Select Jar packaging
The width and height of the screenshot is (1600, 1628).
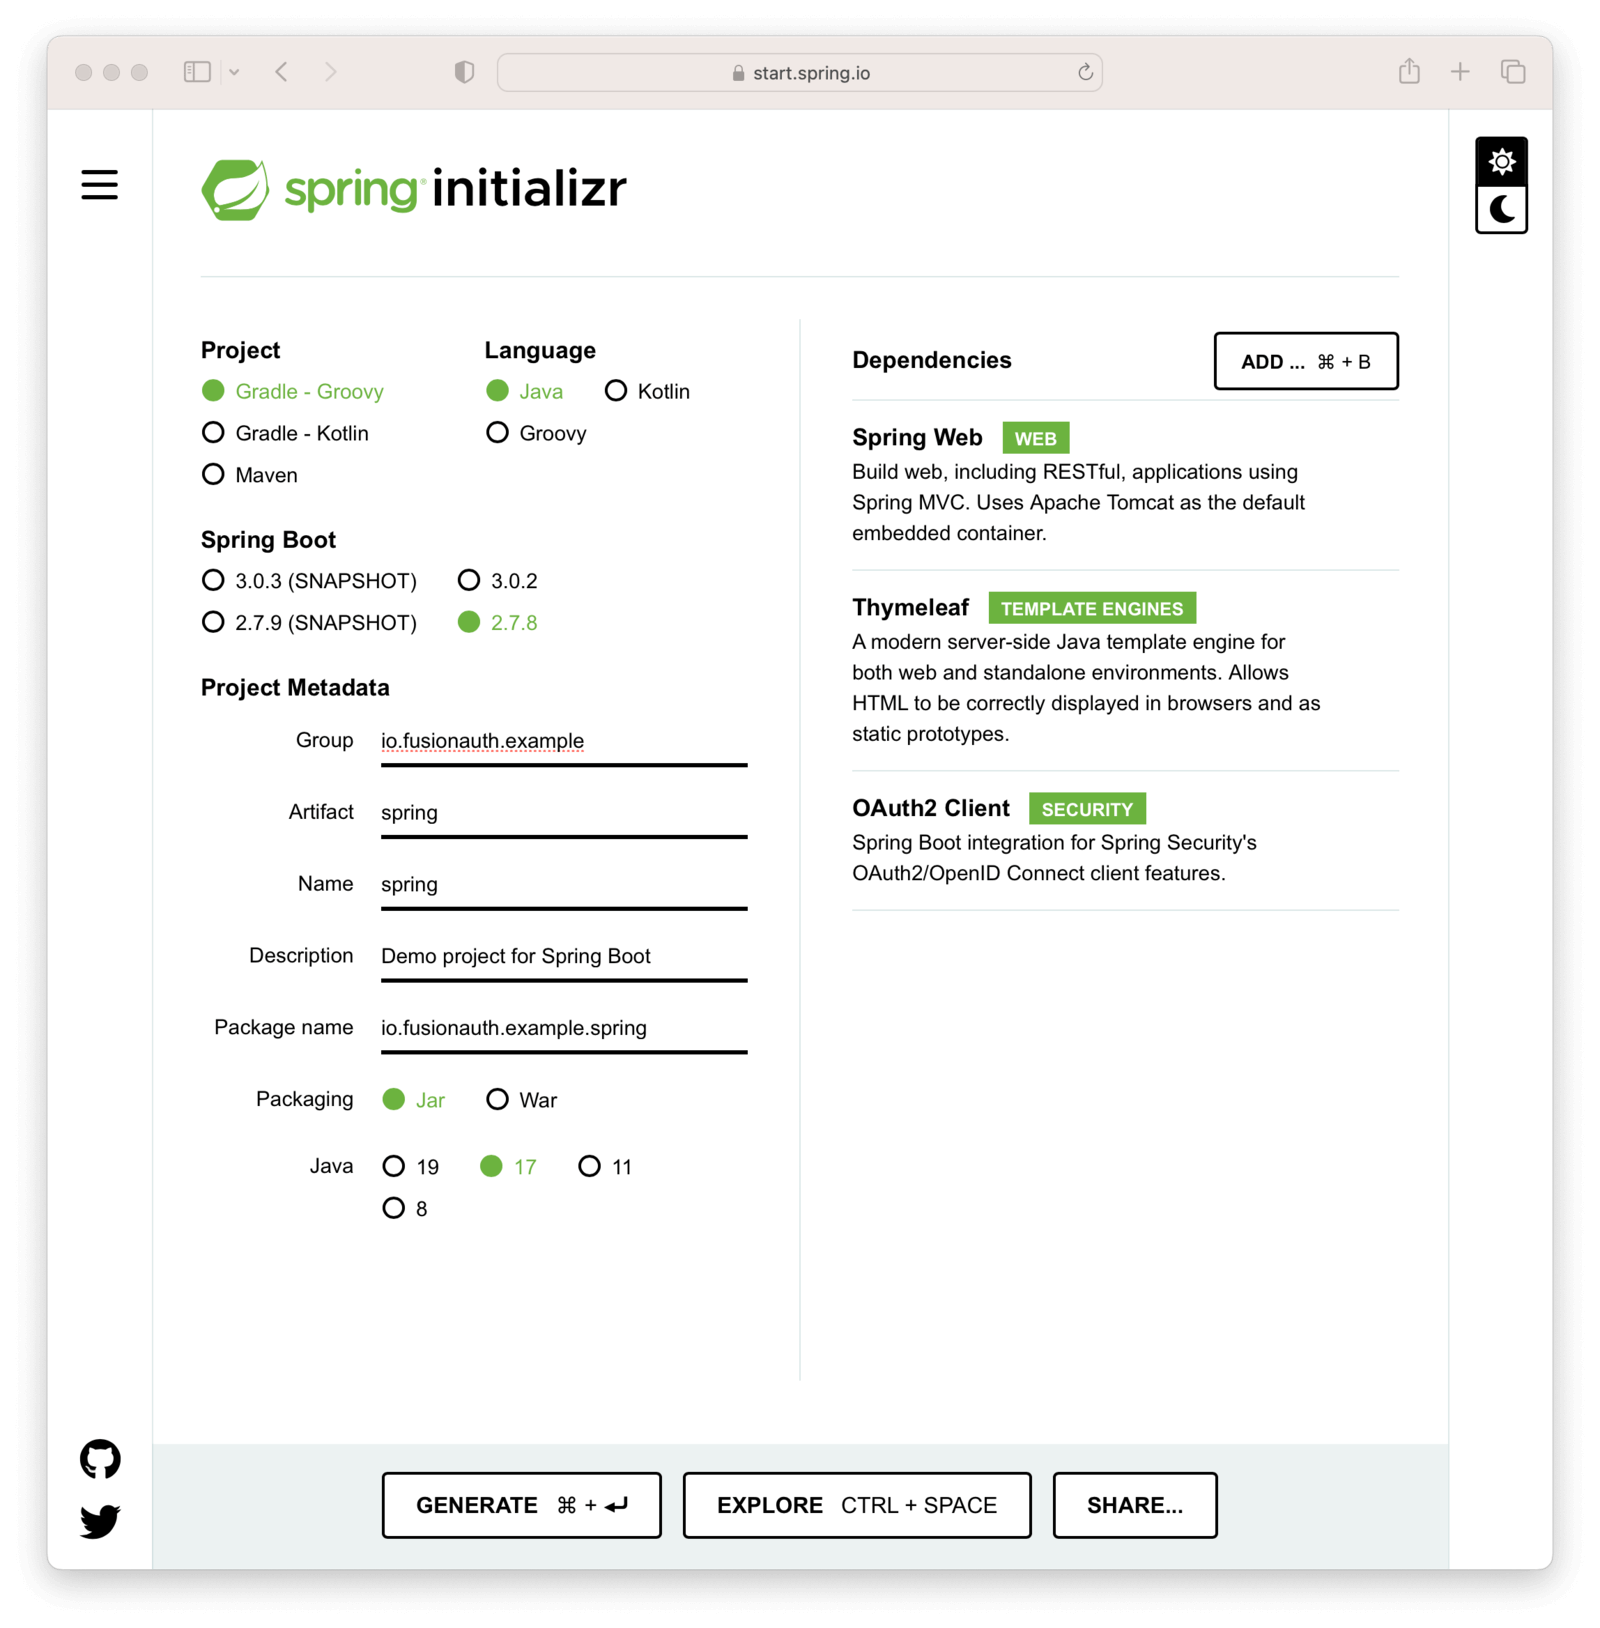pos(413,1100)
